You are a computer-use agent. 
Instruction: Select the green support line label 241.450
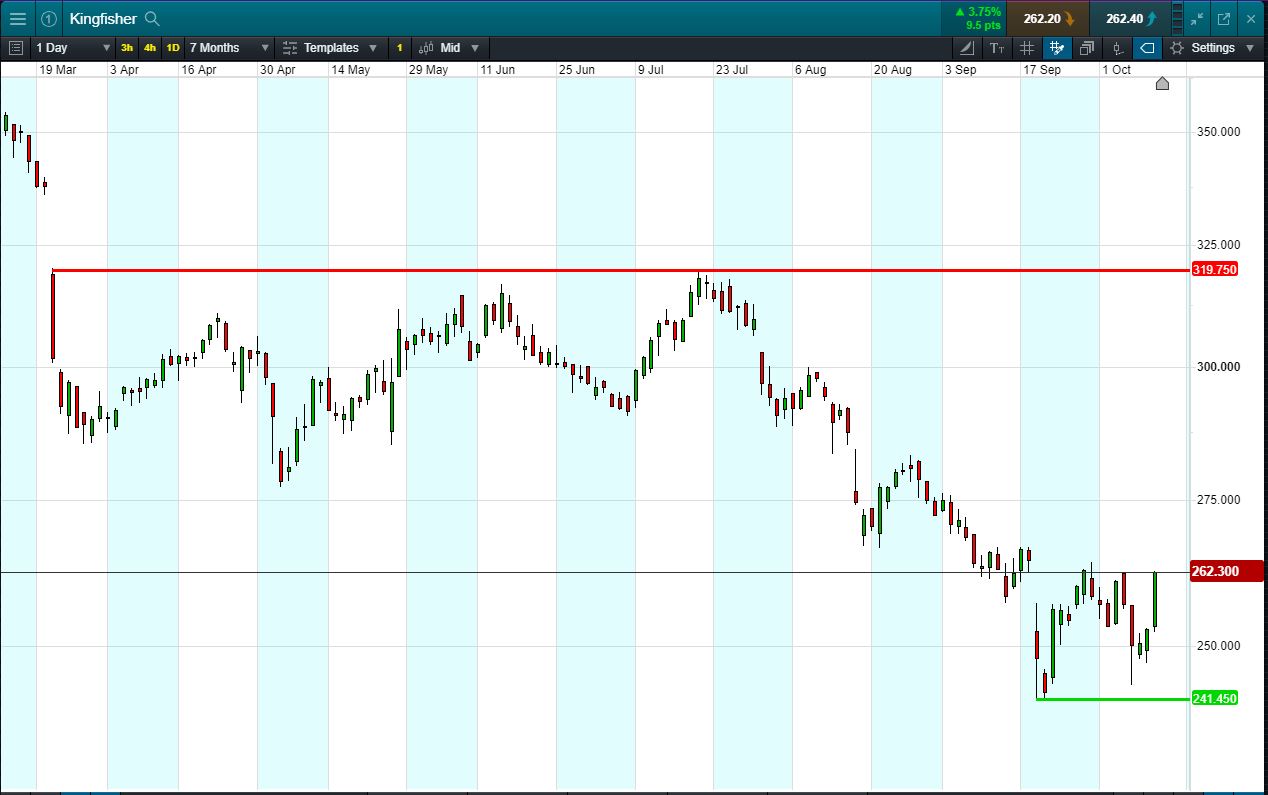point(1214,698)
